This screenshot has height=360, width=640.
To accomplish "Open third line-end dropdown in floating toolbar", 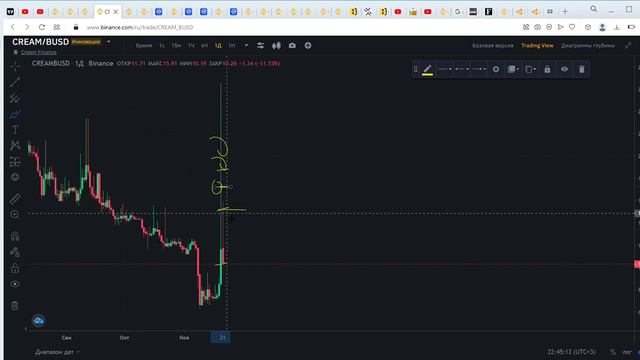I will tap(479, 69).
